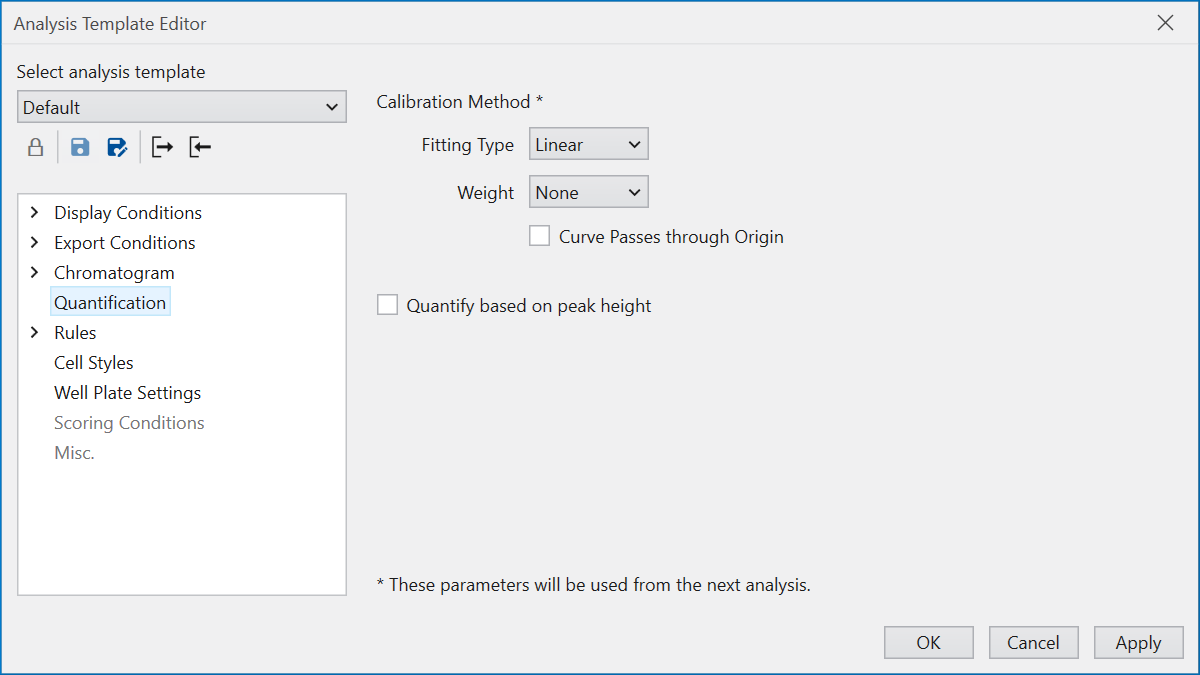This screenshot has height=675, width=1200.
Task: Expand the Rules tree node
Action: click(35, 333)
